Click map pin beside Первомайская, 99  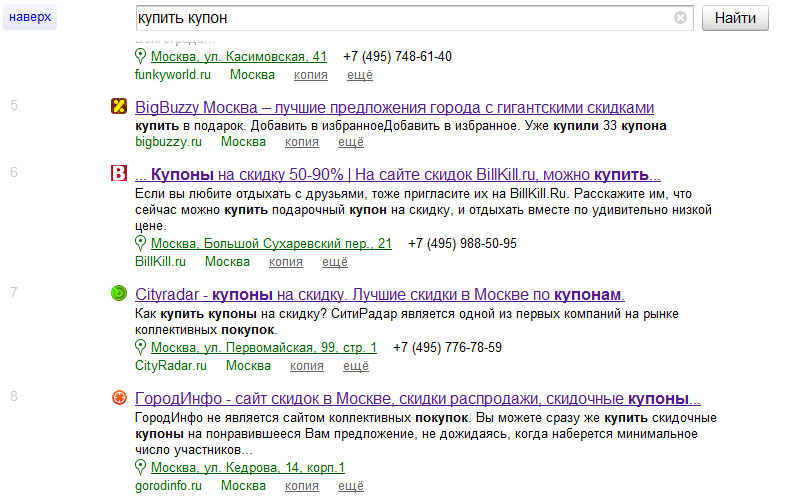point(140,347)
